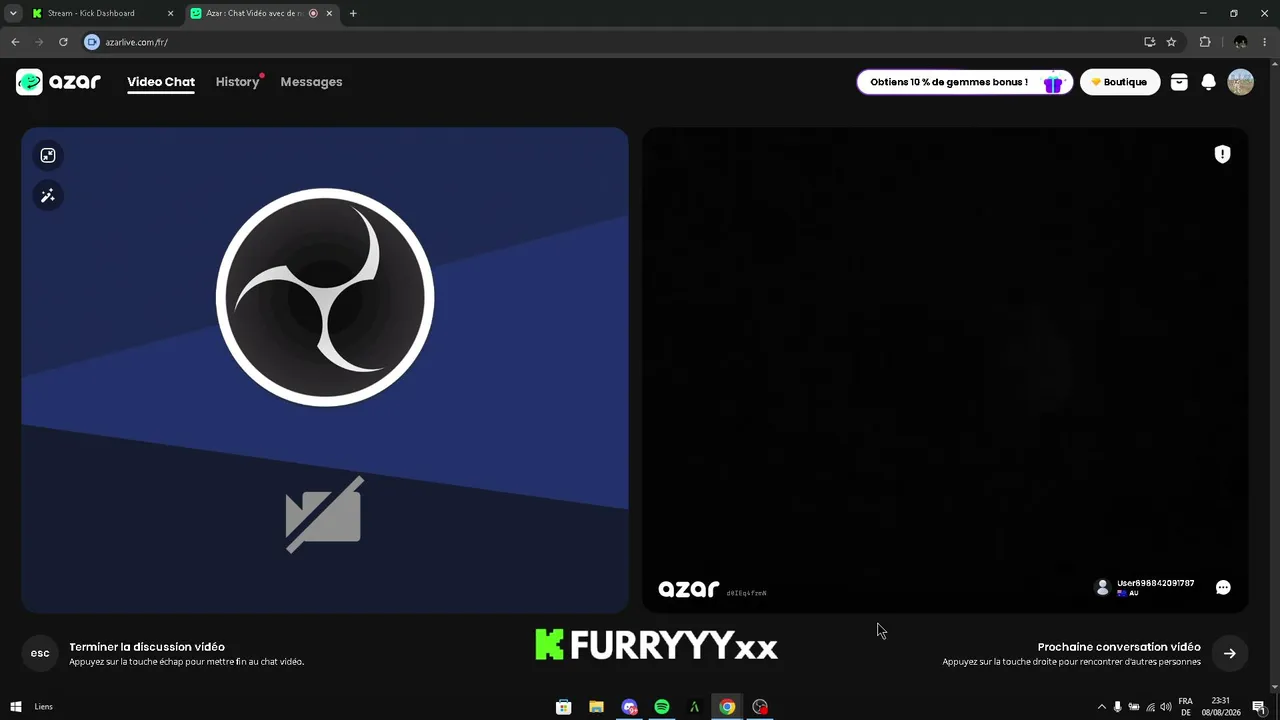Open the magic wand effects tool
Image resolution: width=1280 pixels, height=720 pixels.
pyautogui.click(x=48, y=195)
